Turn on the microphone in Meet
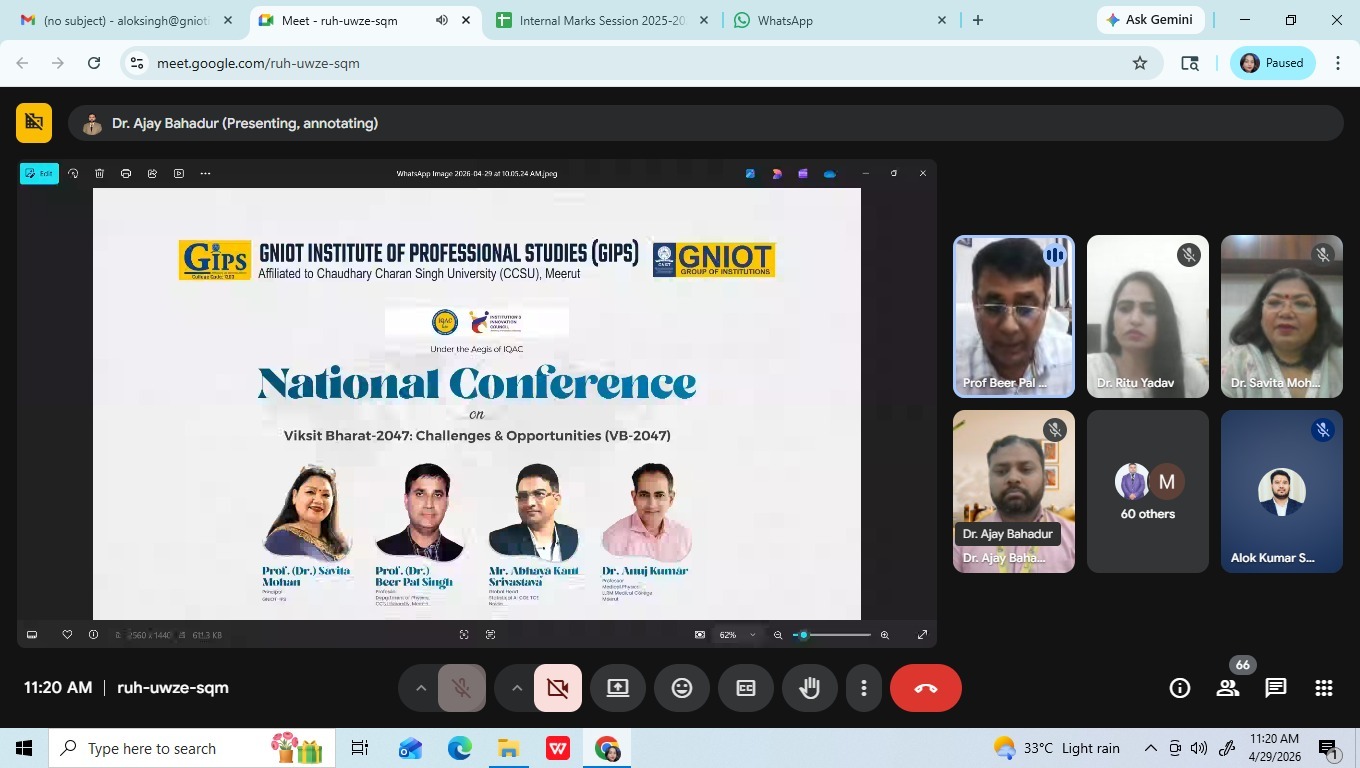 pyautogui.click(x=462, y=688)
